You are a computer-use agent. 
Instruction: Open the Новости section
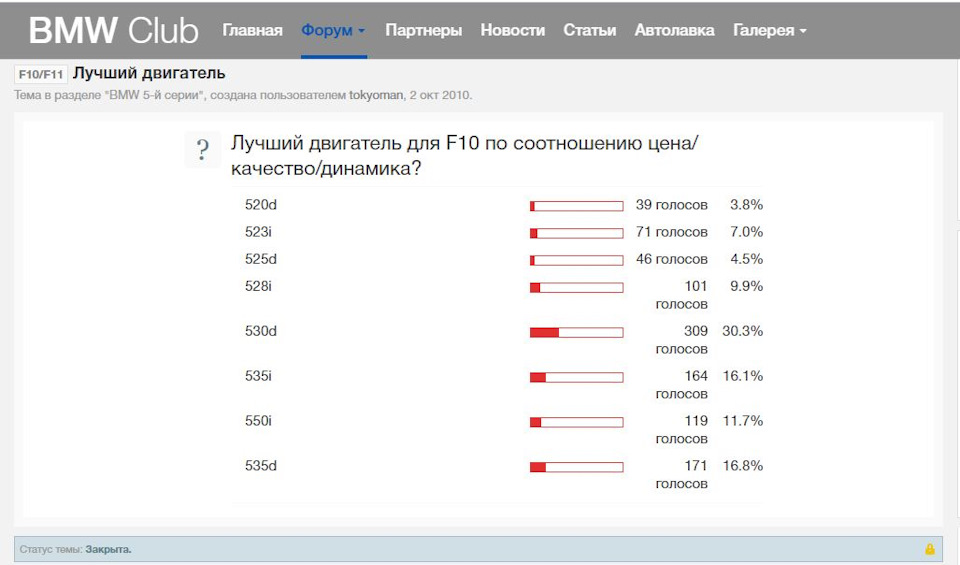tap(512, 30)
